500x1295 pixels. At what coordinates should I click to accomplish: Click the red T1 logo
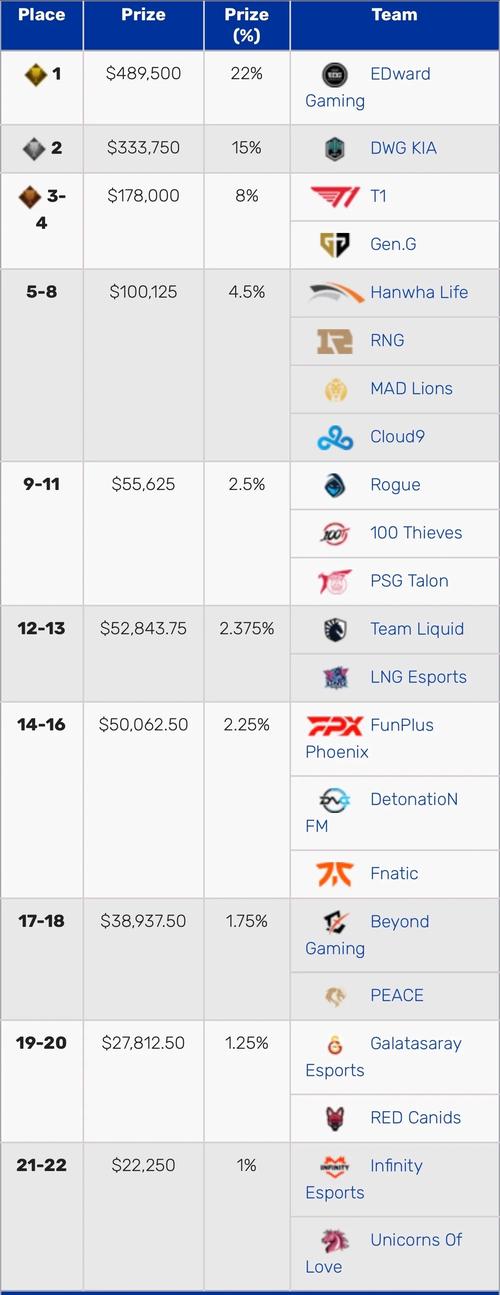pyautogui.click(x=334, y=196)
